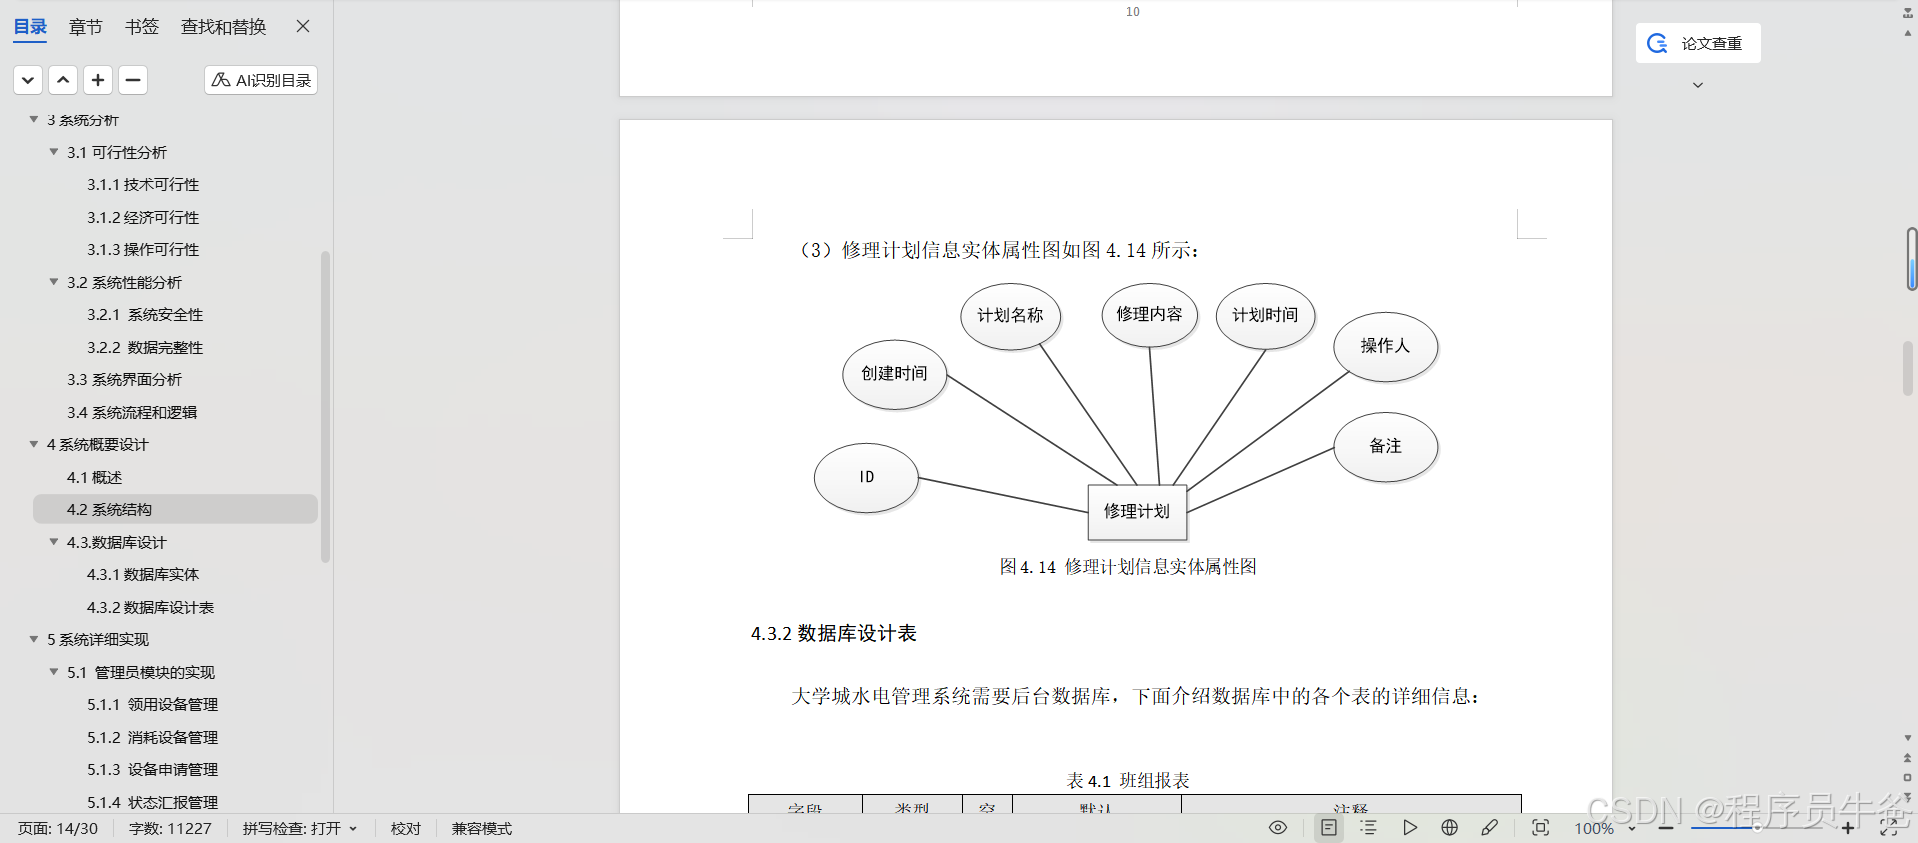
Task: Click the previous page double-arrow icon
Action: (1907, 758)
